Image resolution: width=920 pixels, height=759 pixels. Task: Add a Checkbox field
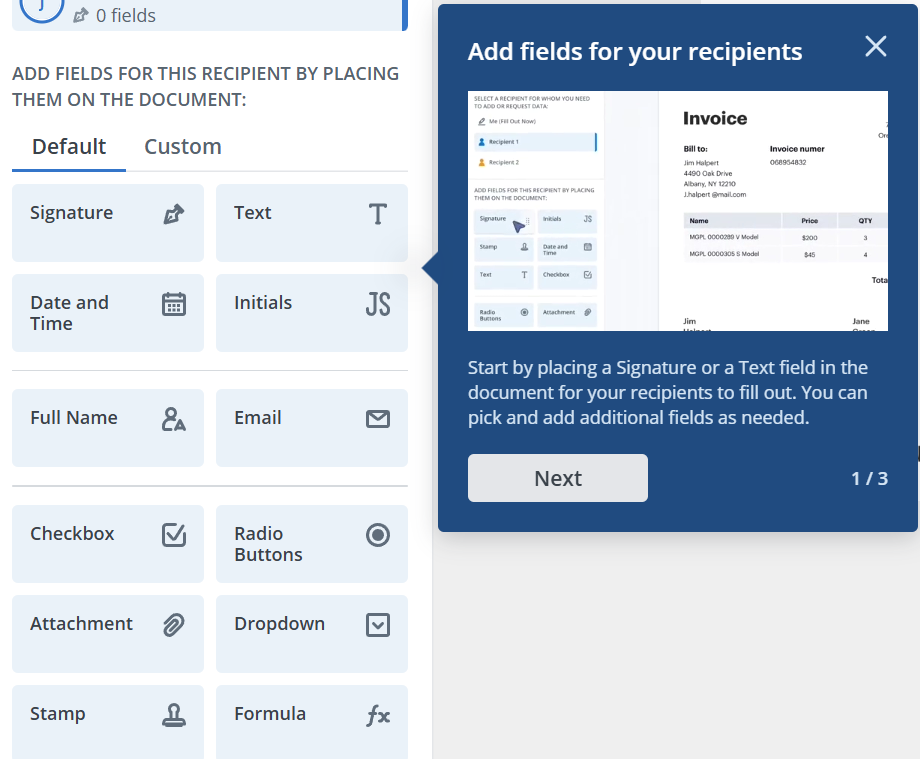tap(108, 543)
